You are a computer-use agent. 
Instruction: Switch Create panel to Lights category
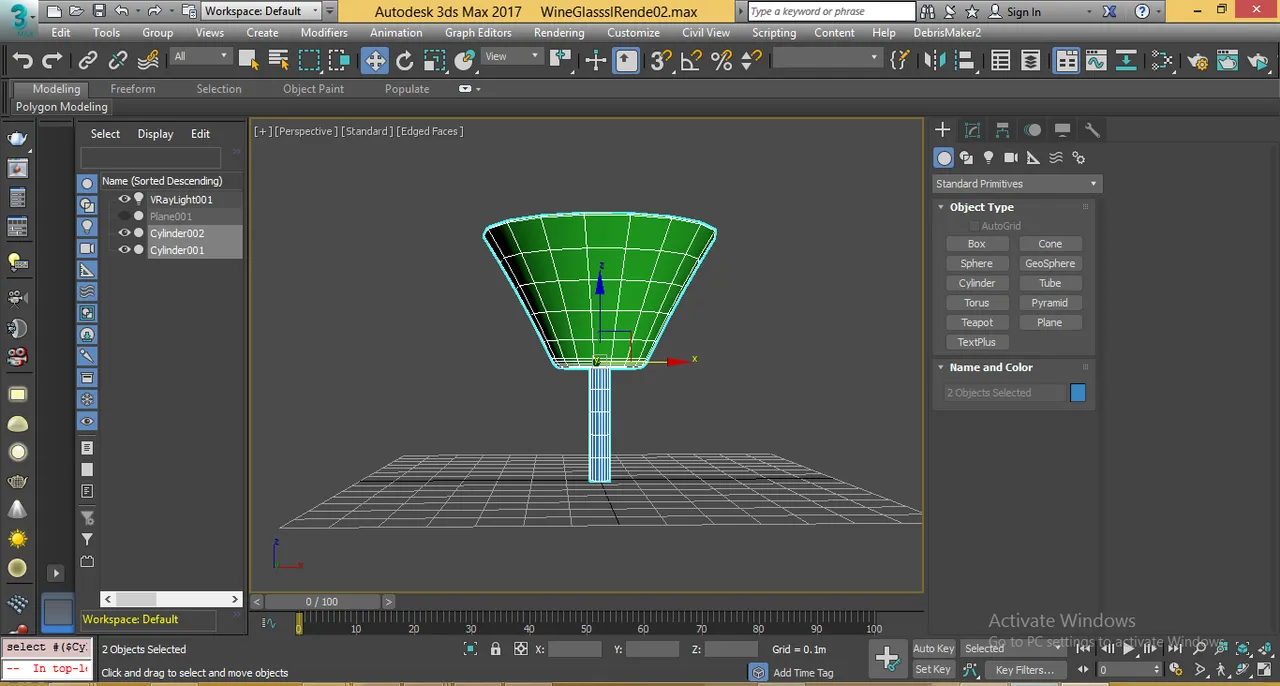(989, 158)
